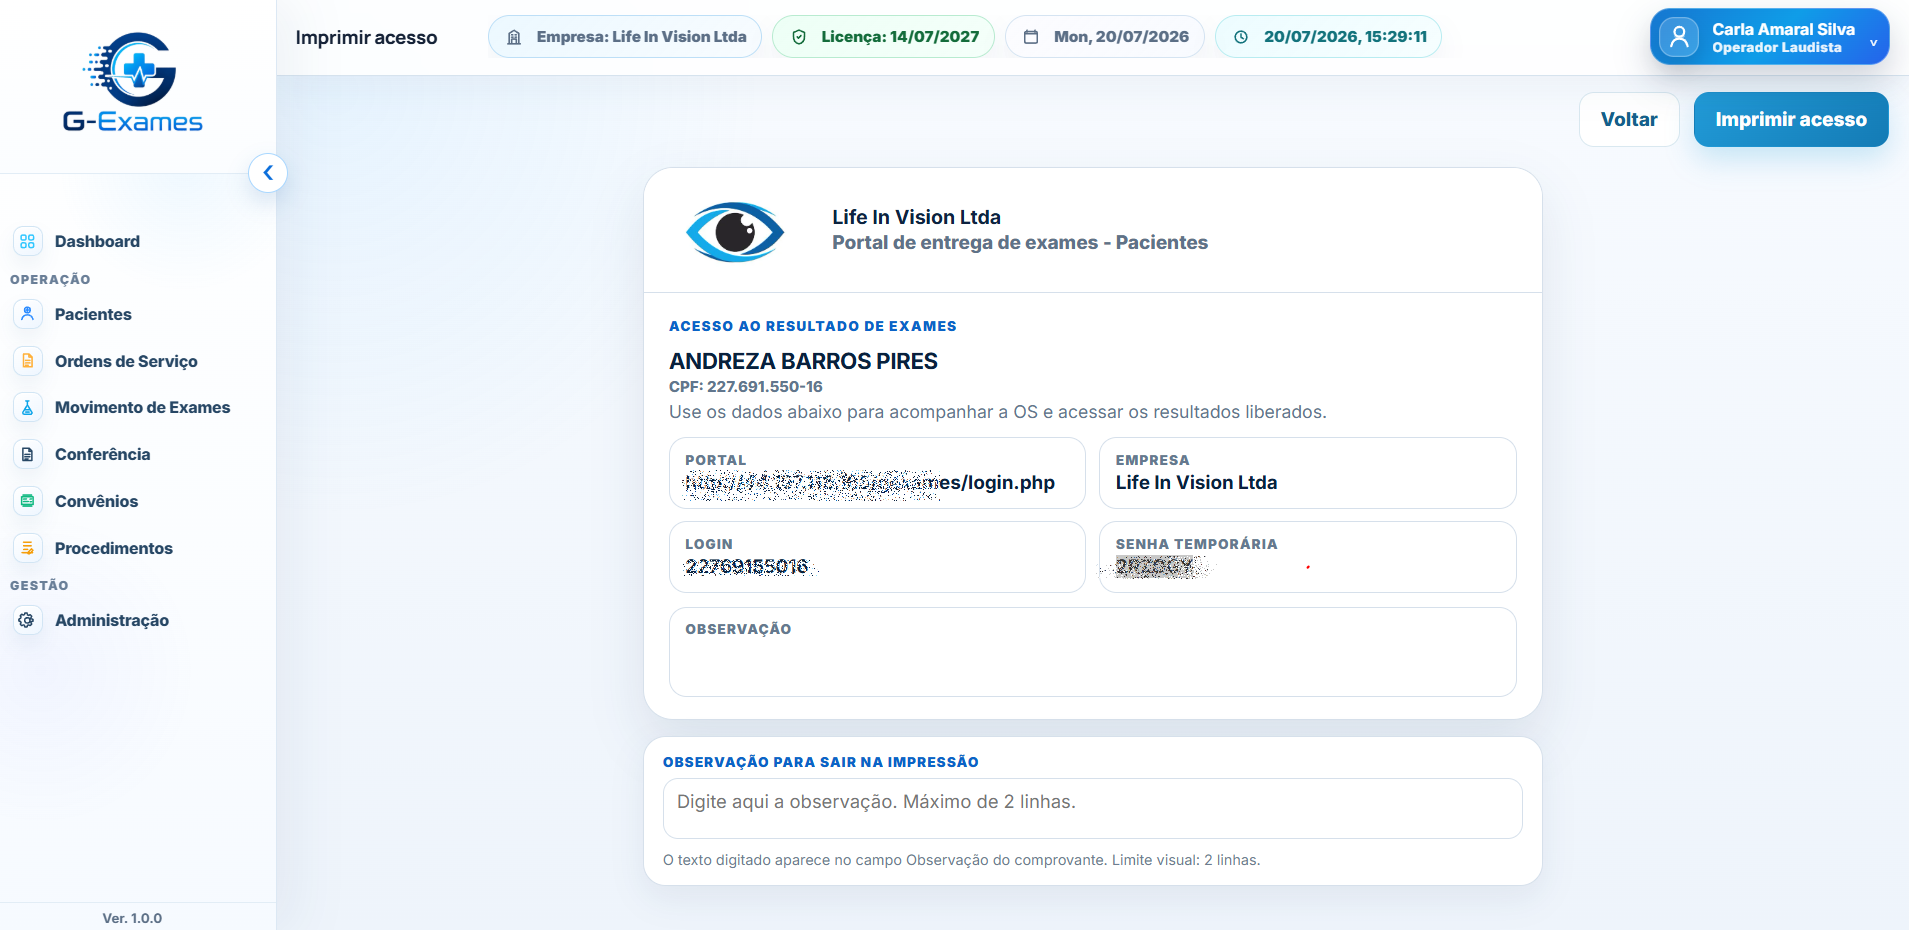
Task: Click the Conferência file icon
Action: (28, 454)
